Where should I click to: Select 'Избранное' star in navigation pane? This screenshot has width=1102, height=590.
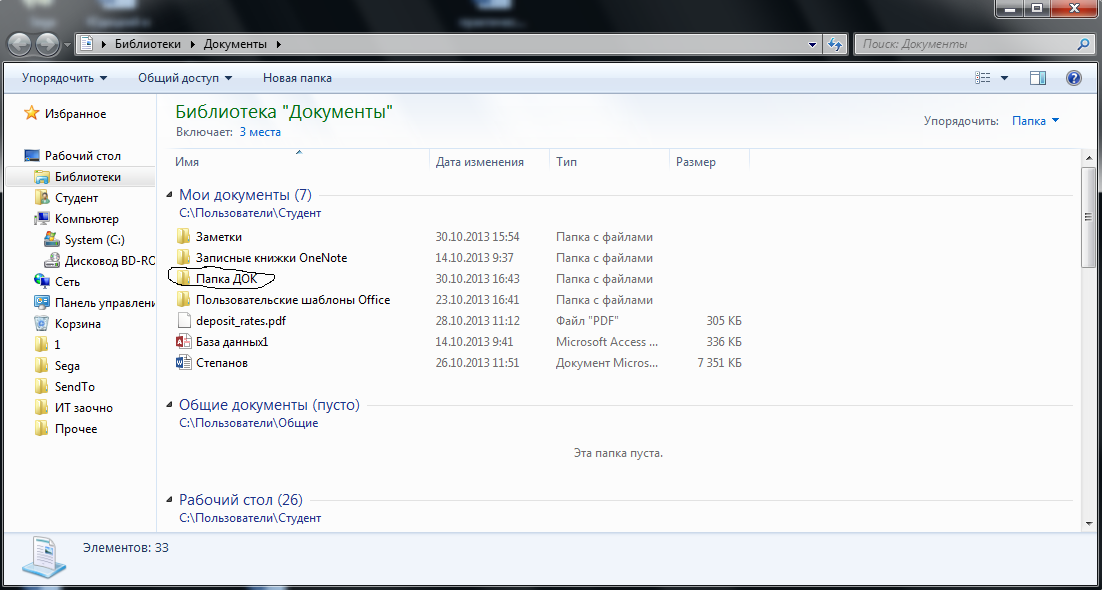[65, 113]
